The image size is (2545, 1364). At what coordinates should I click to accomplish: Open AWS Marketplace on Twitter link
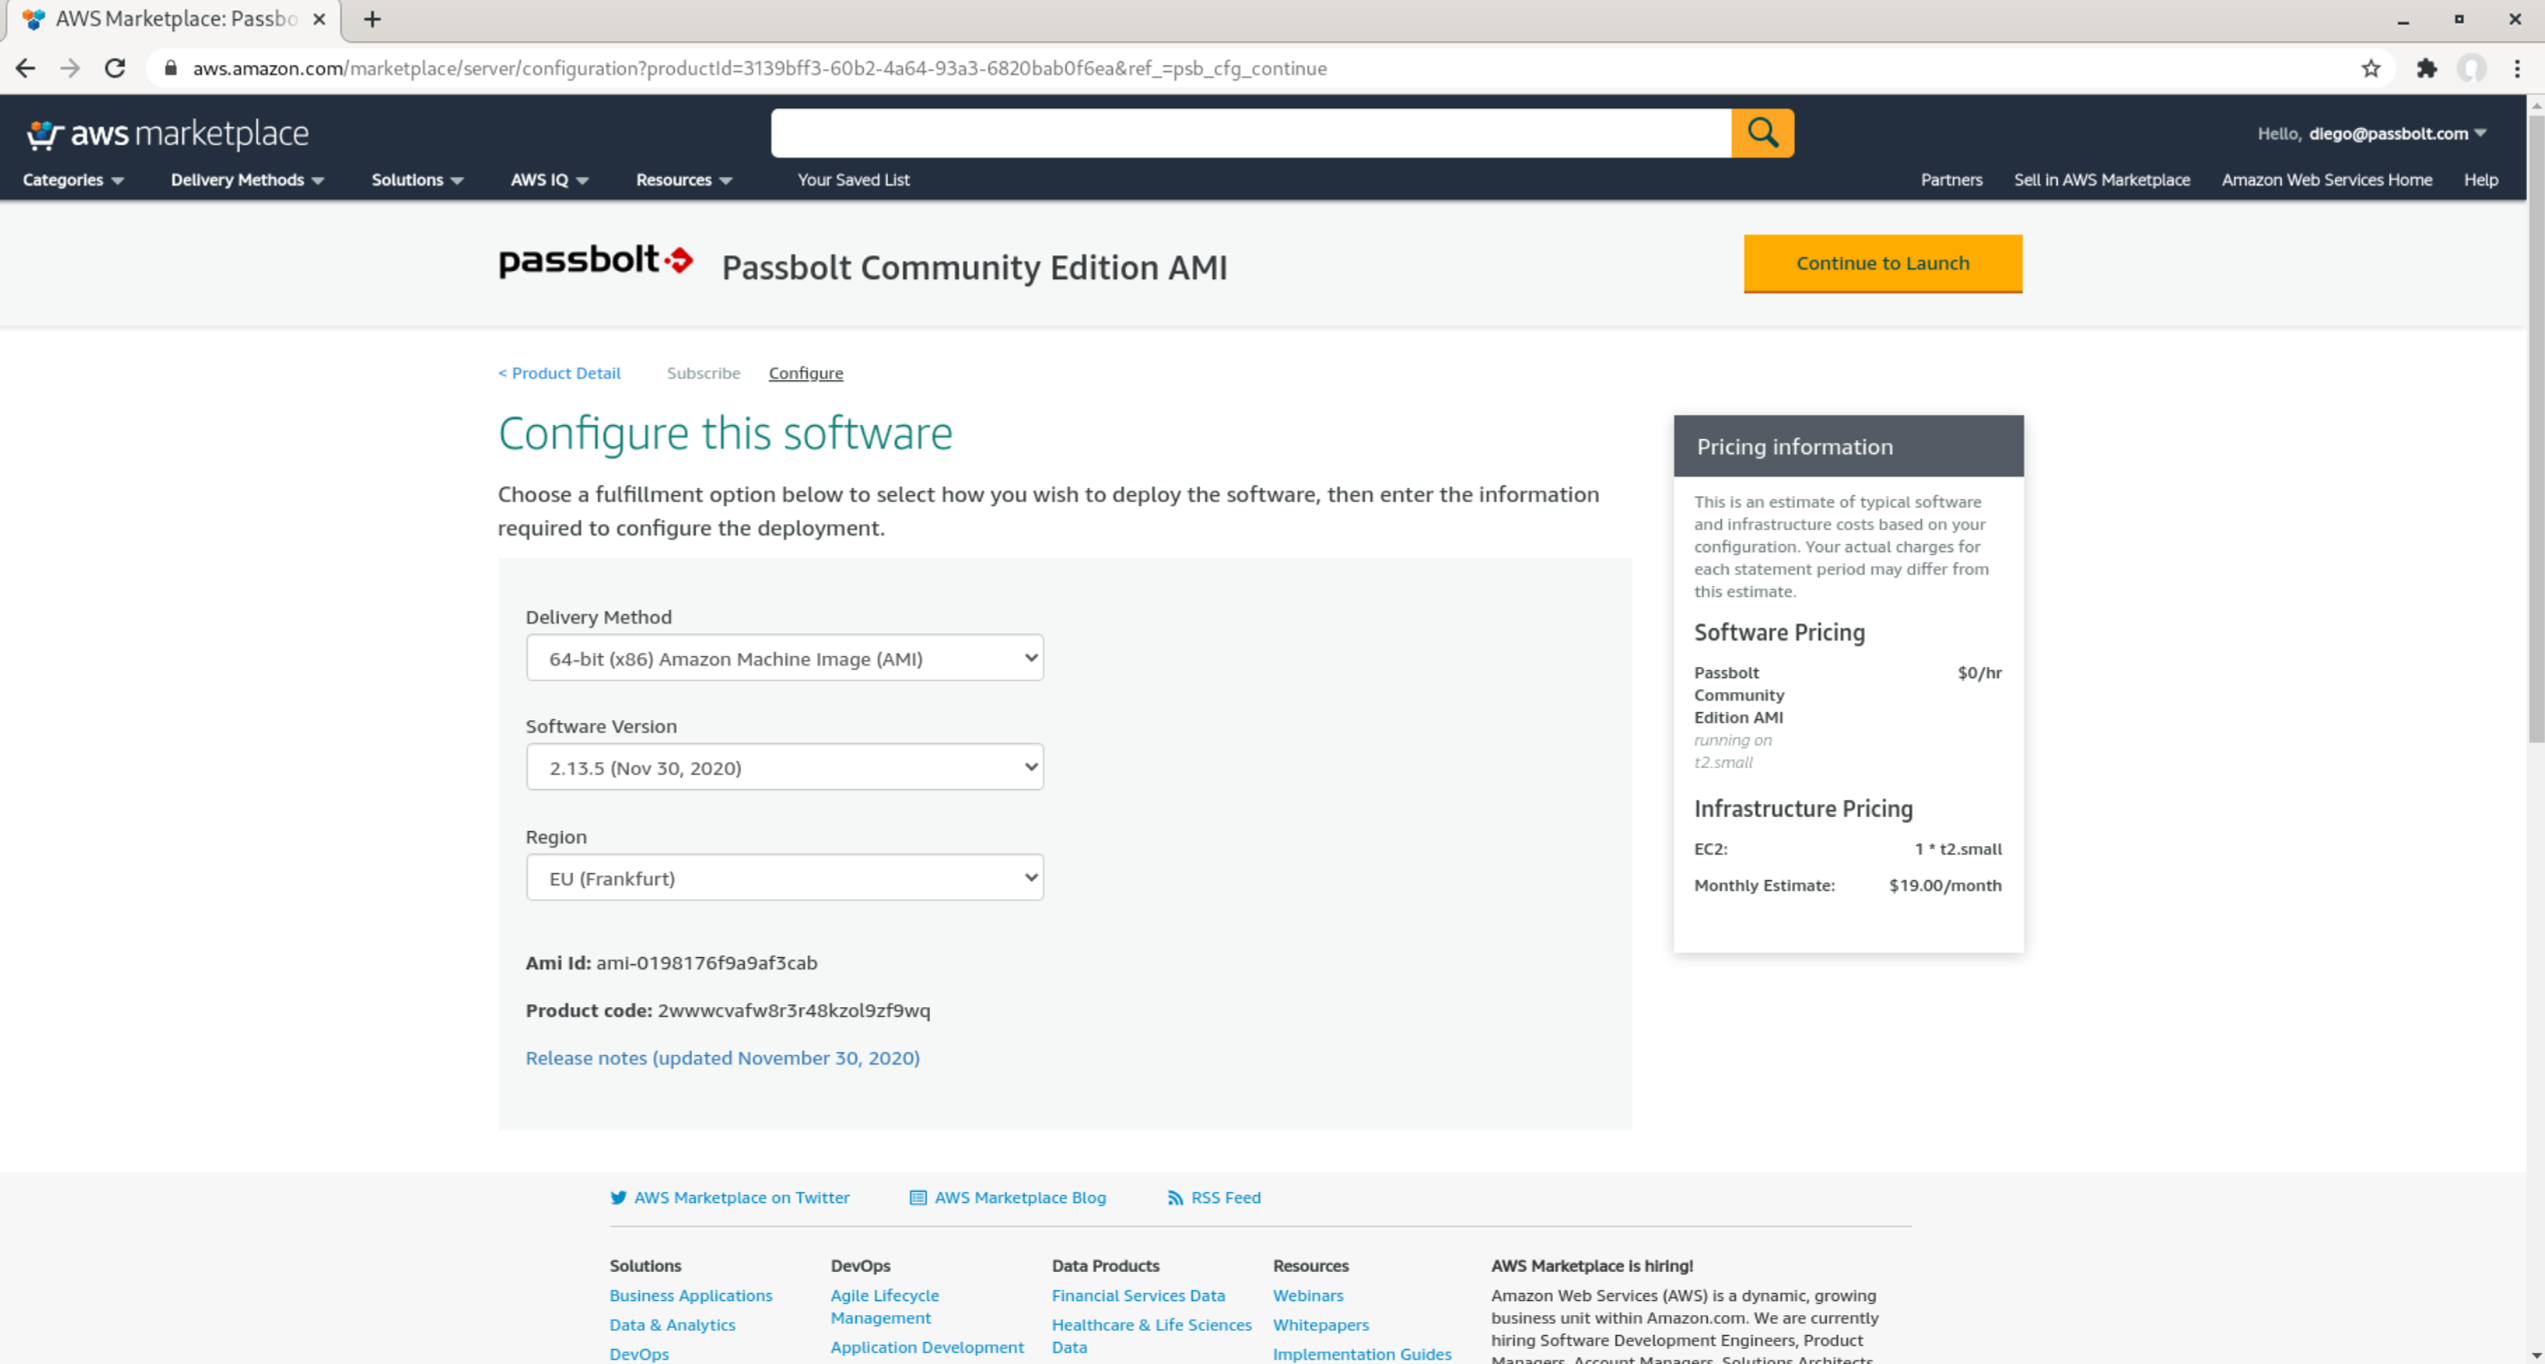pos(741,1197)
